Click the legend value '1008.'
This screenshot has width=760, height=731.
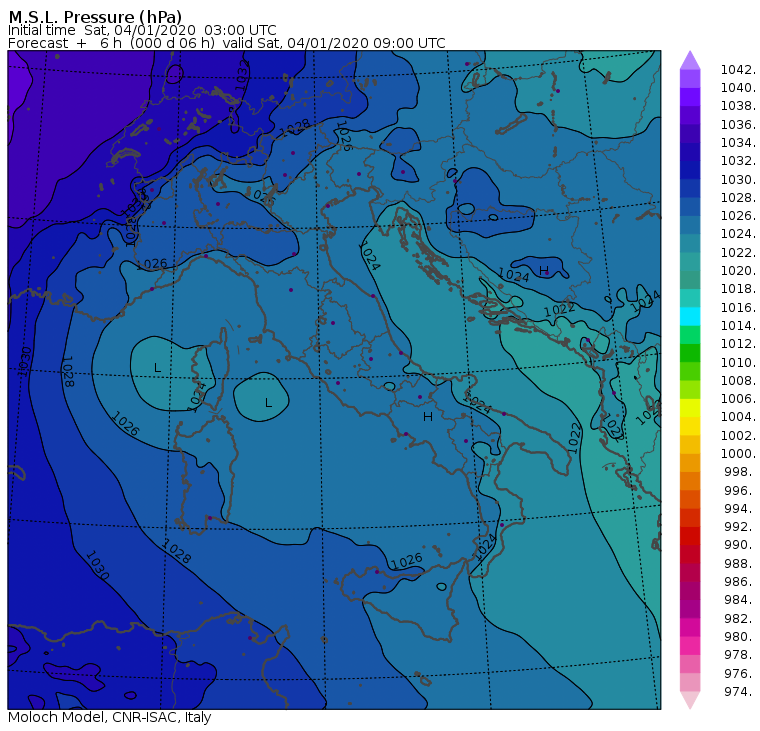(738, 381)
